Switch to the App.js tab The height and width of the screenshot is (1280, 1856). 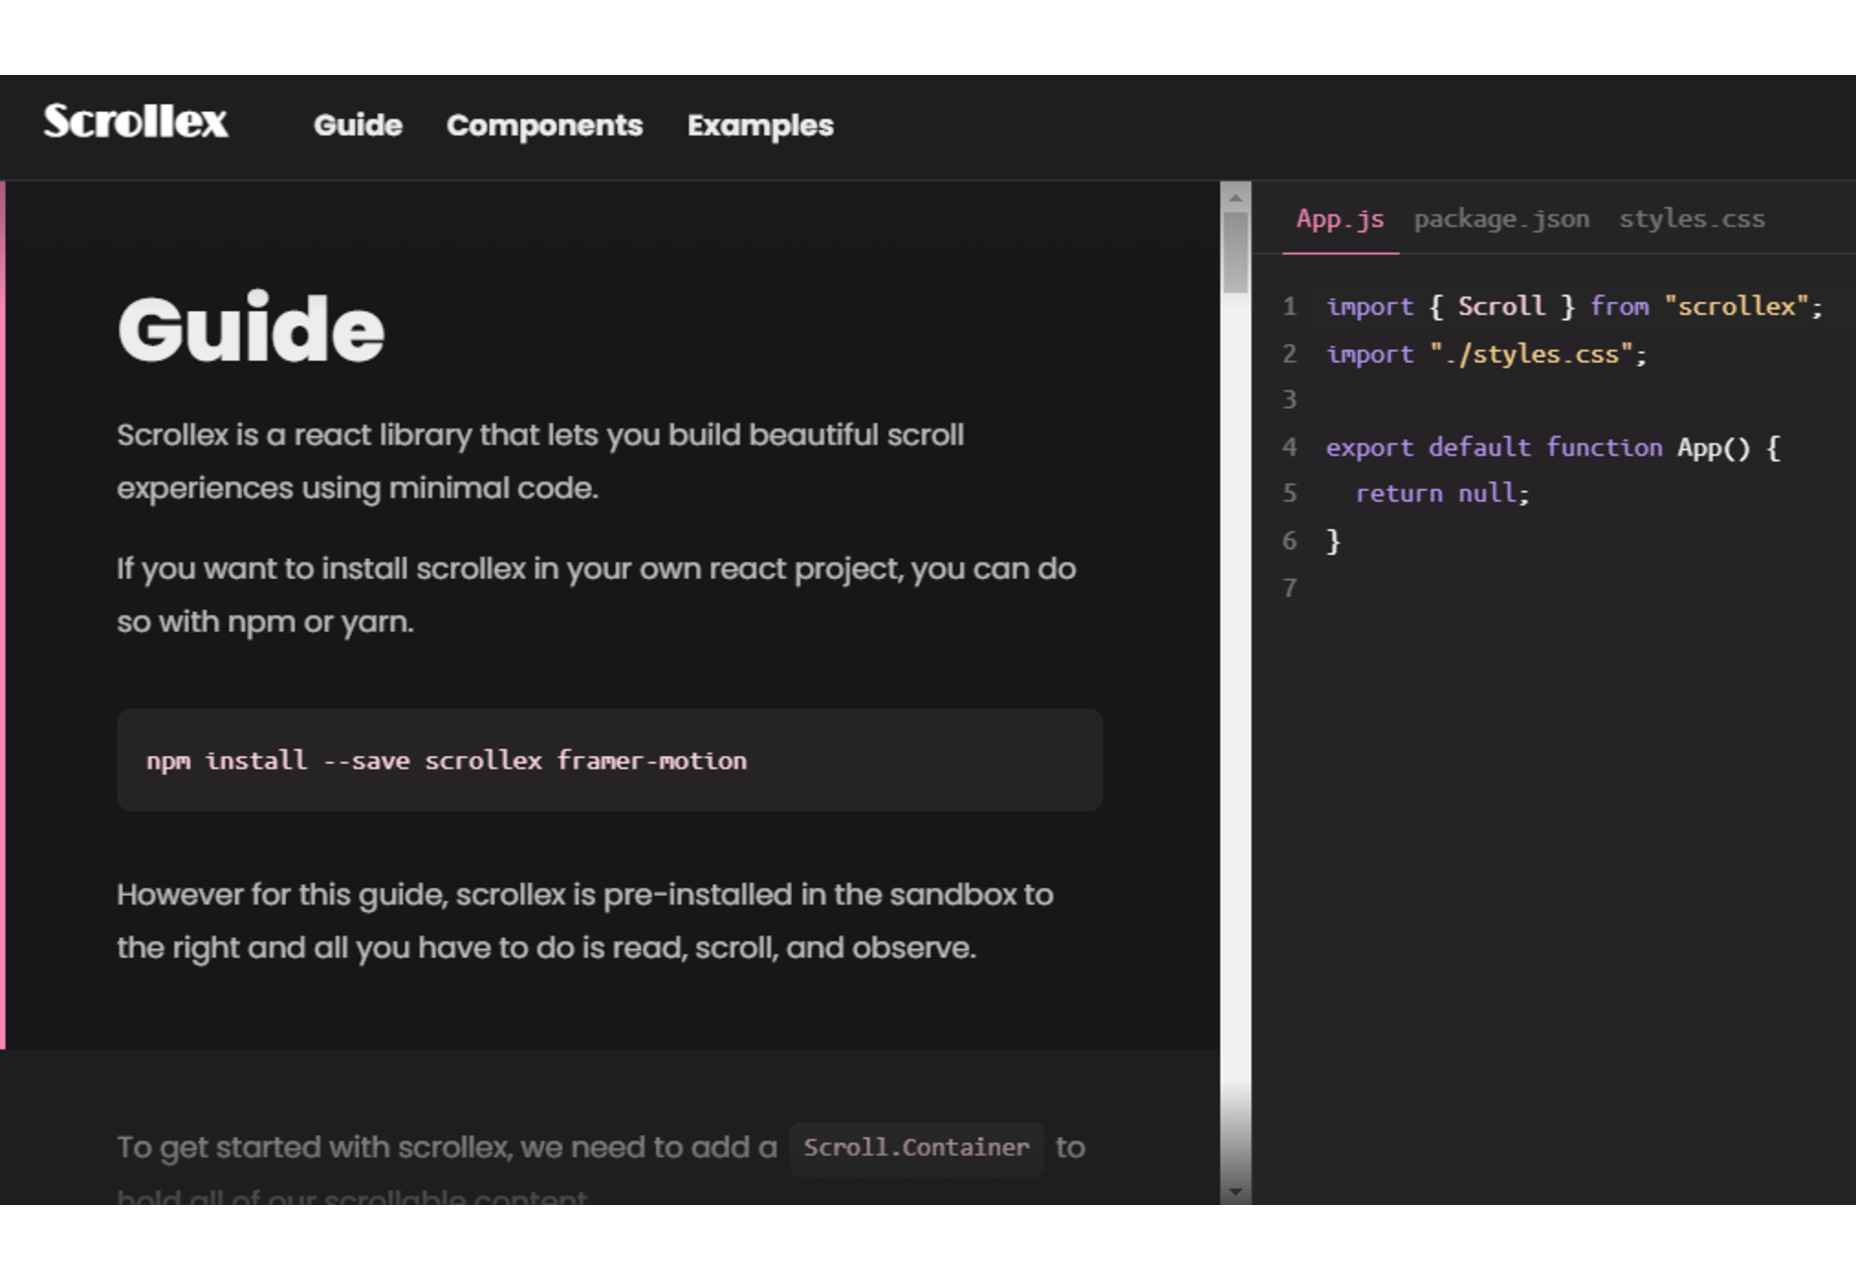pos(1340,219)
